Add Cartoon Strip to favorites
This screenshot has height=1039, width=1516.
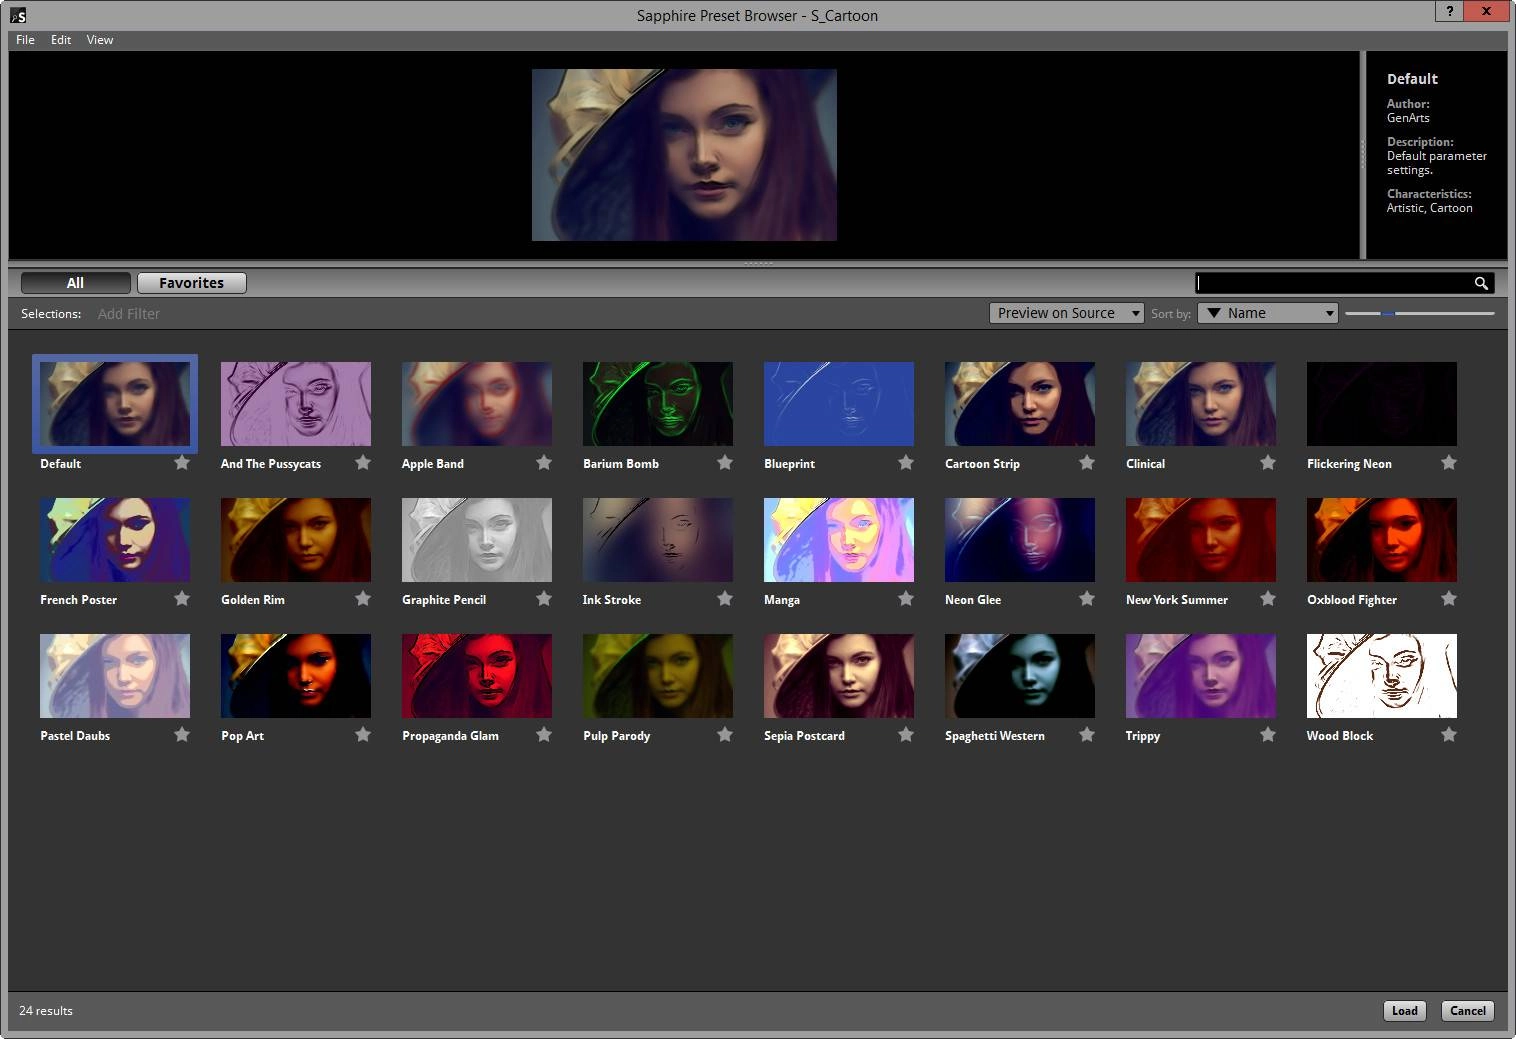pos(1087,462)
